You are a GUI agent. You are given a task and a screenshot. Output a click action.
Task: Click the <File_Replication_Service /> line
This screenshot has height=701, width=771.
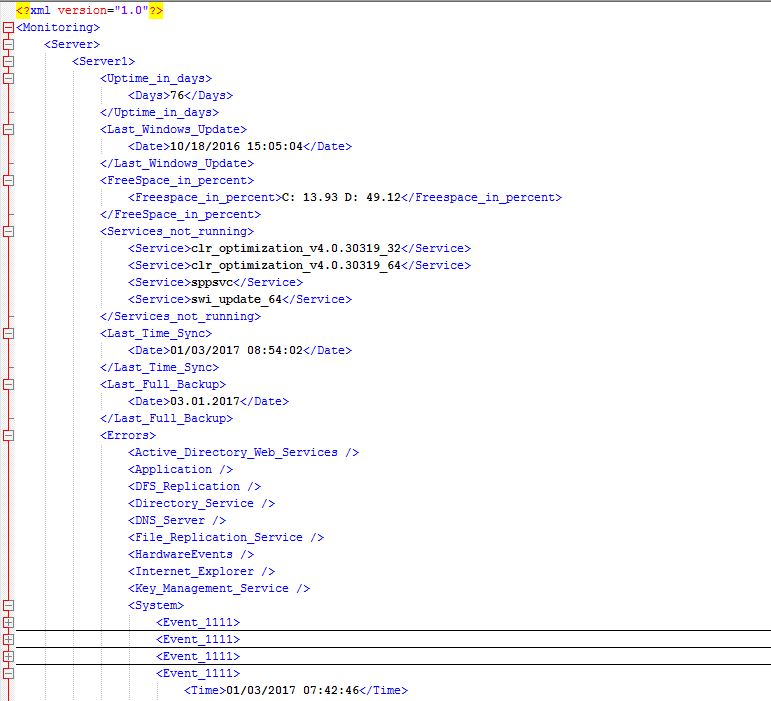tap(226, 537)
